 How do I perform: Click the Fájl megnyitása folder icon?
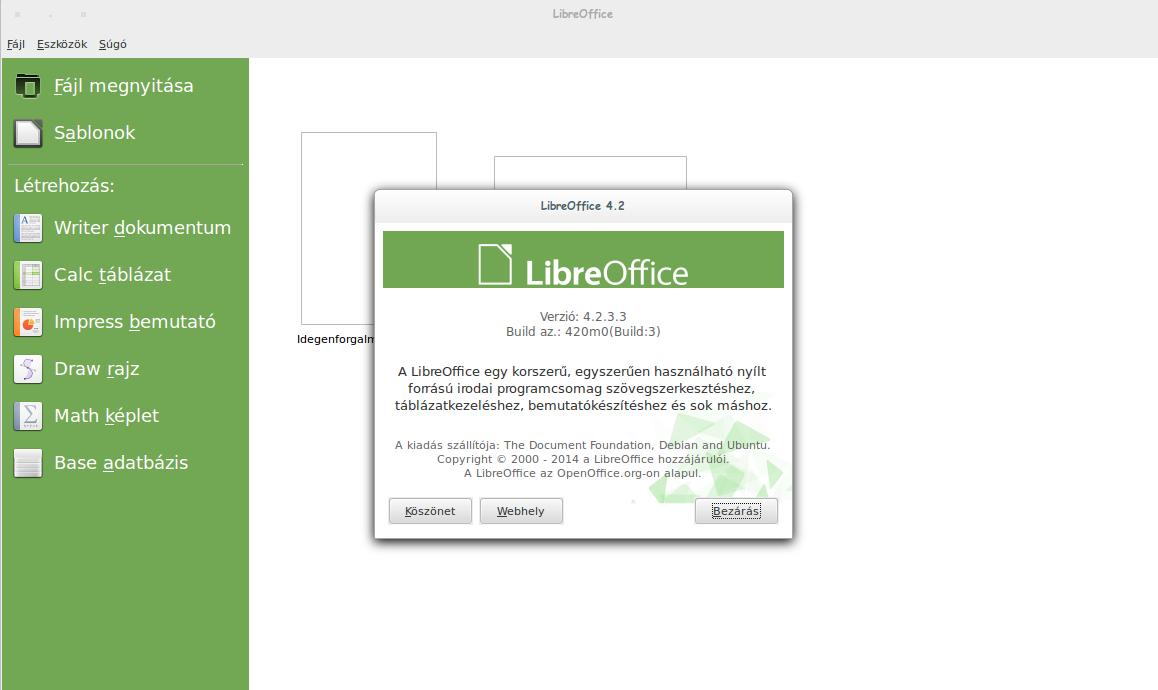point(28,86)
